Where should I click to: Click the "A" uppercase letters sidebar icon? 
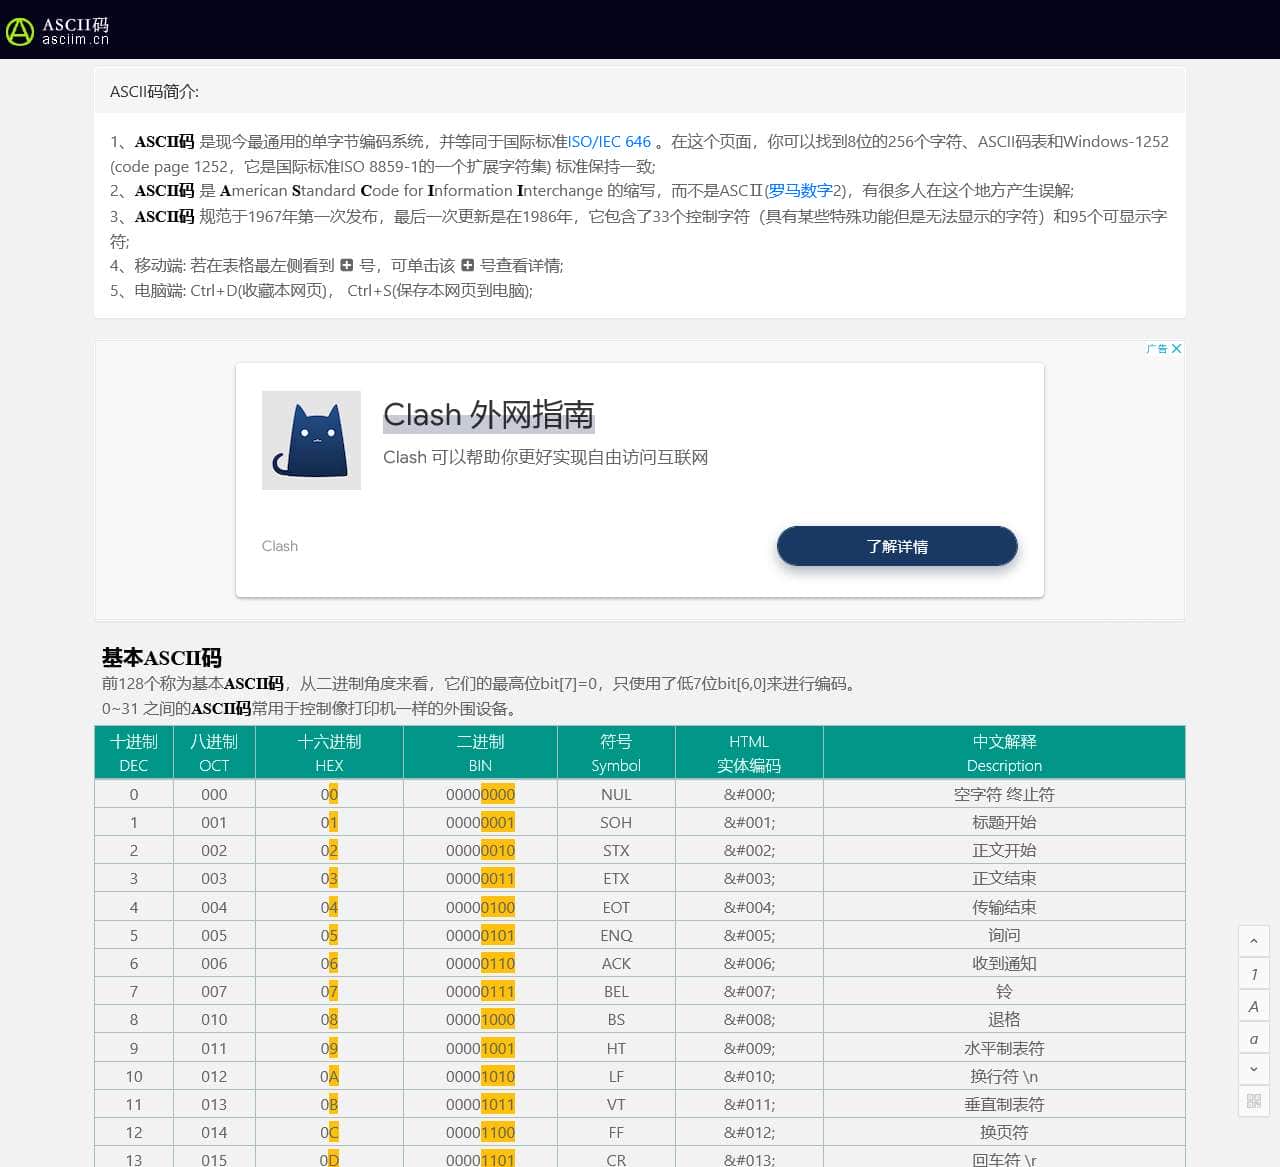pyautogui.click(x=1253, y=1006)
